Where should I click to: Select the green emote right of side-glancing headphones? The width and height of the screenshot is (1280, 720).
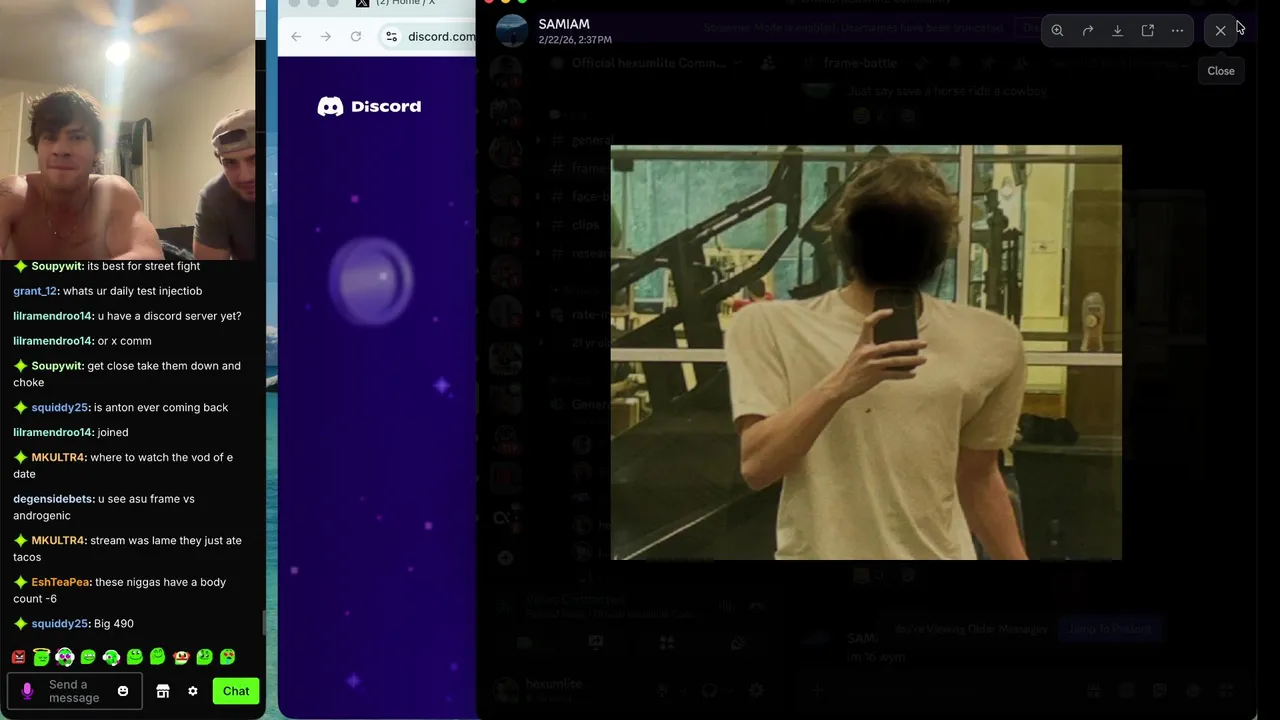pyautogui.click(x=135, y=657)
